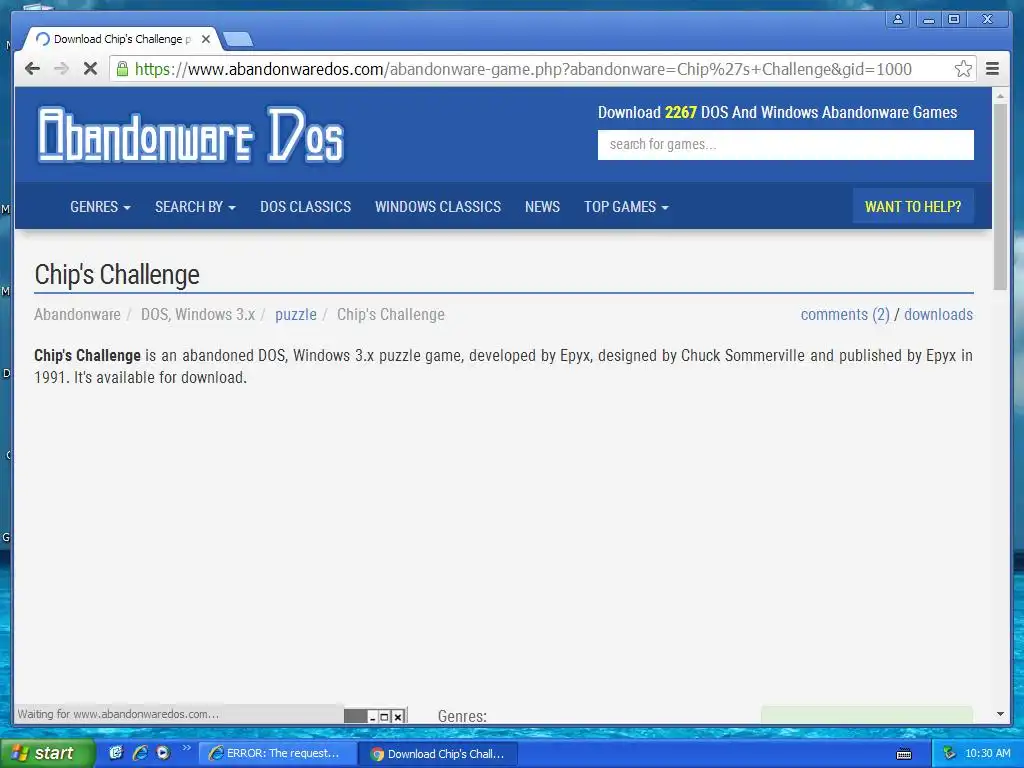Image resolution: width=1024 pixels, height=768 pixels.
Task: Stop loading the page with X button
Action: [90, 69]
